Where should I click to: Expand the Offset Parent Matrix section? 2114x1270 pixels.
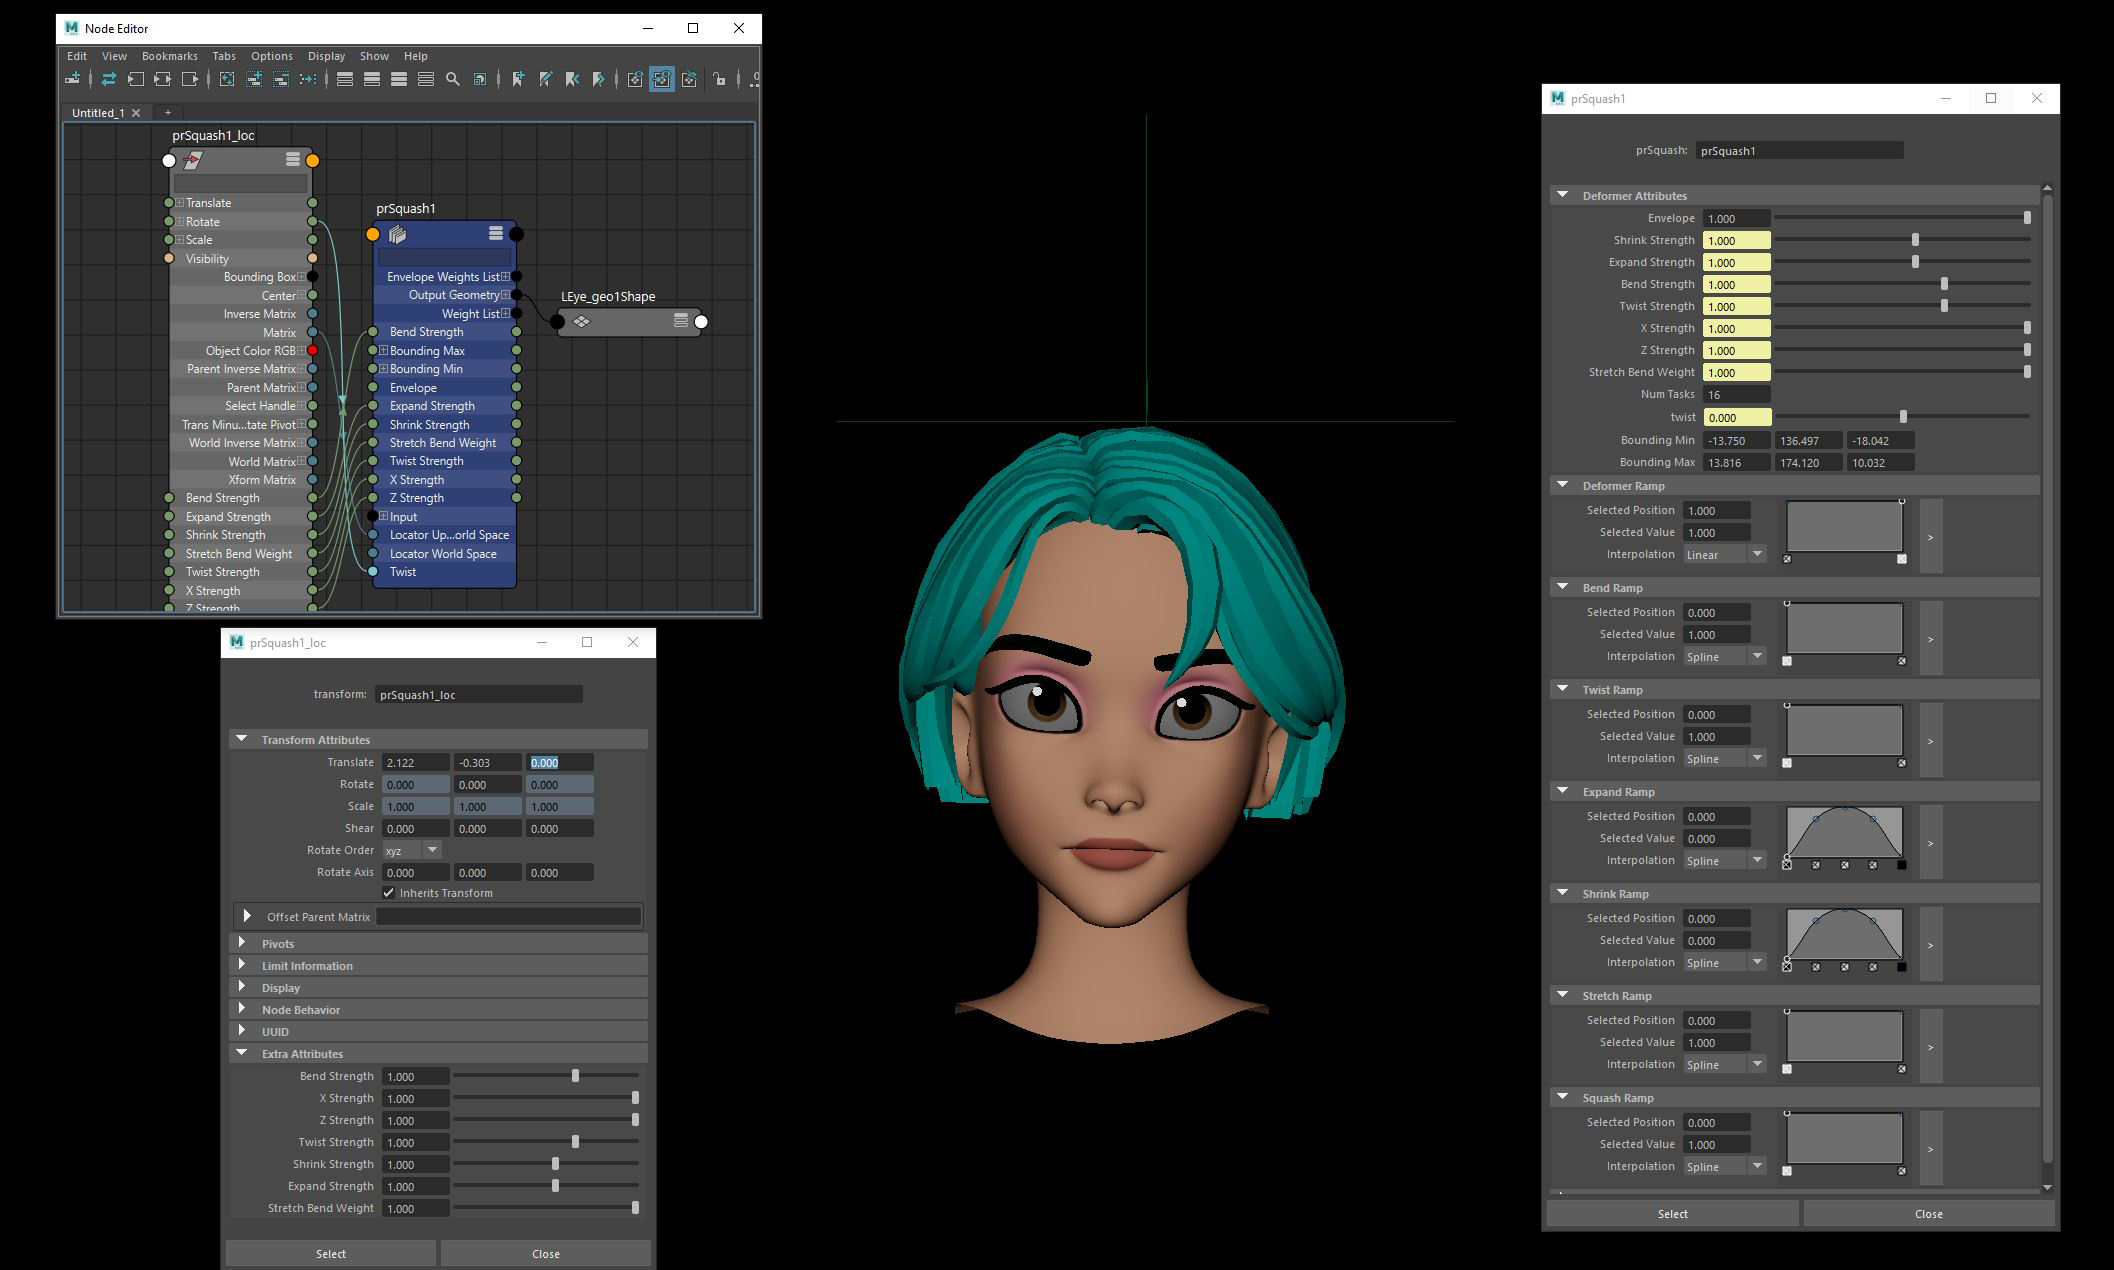pos(247,916)
